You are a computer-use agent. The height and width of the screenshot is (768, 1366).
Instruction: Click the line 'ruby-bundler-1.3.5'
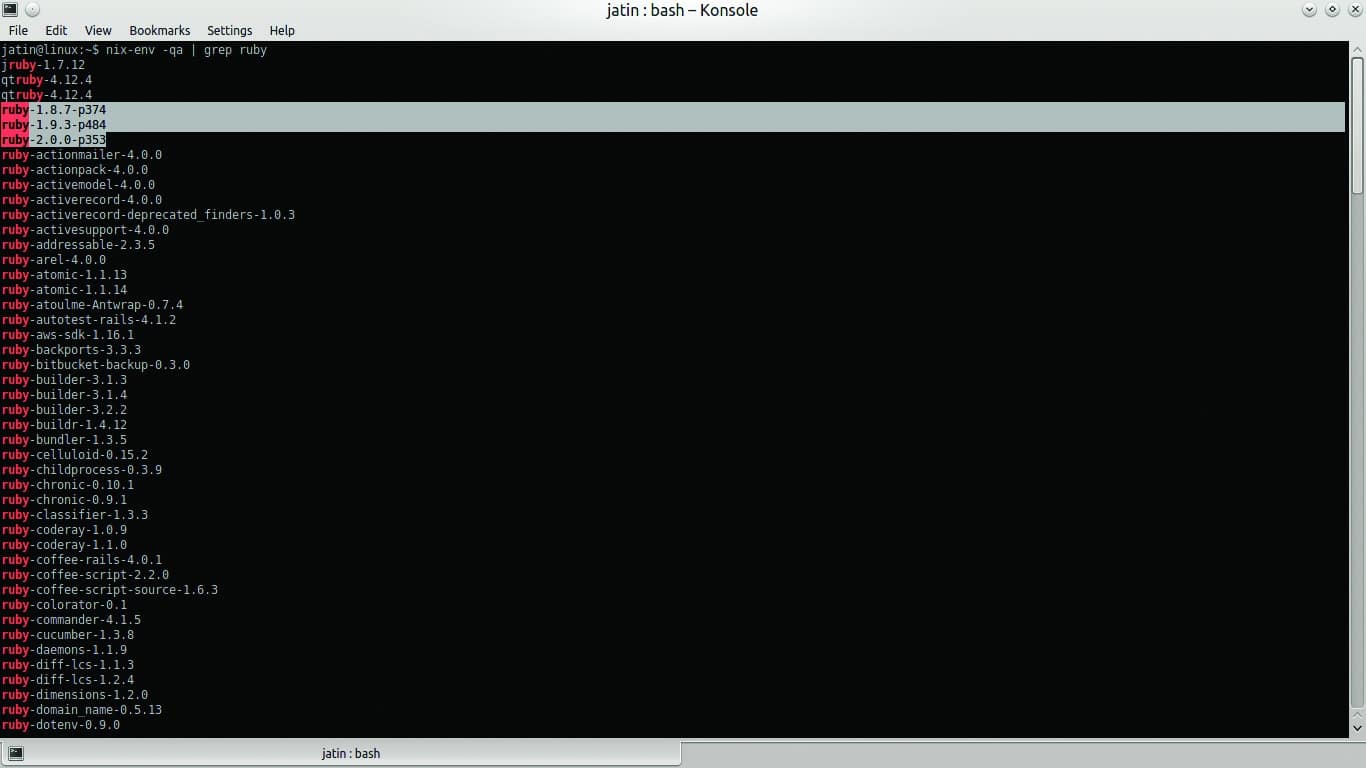64,440
